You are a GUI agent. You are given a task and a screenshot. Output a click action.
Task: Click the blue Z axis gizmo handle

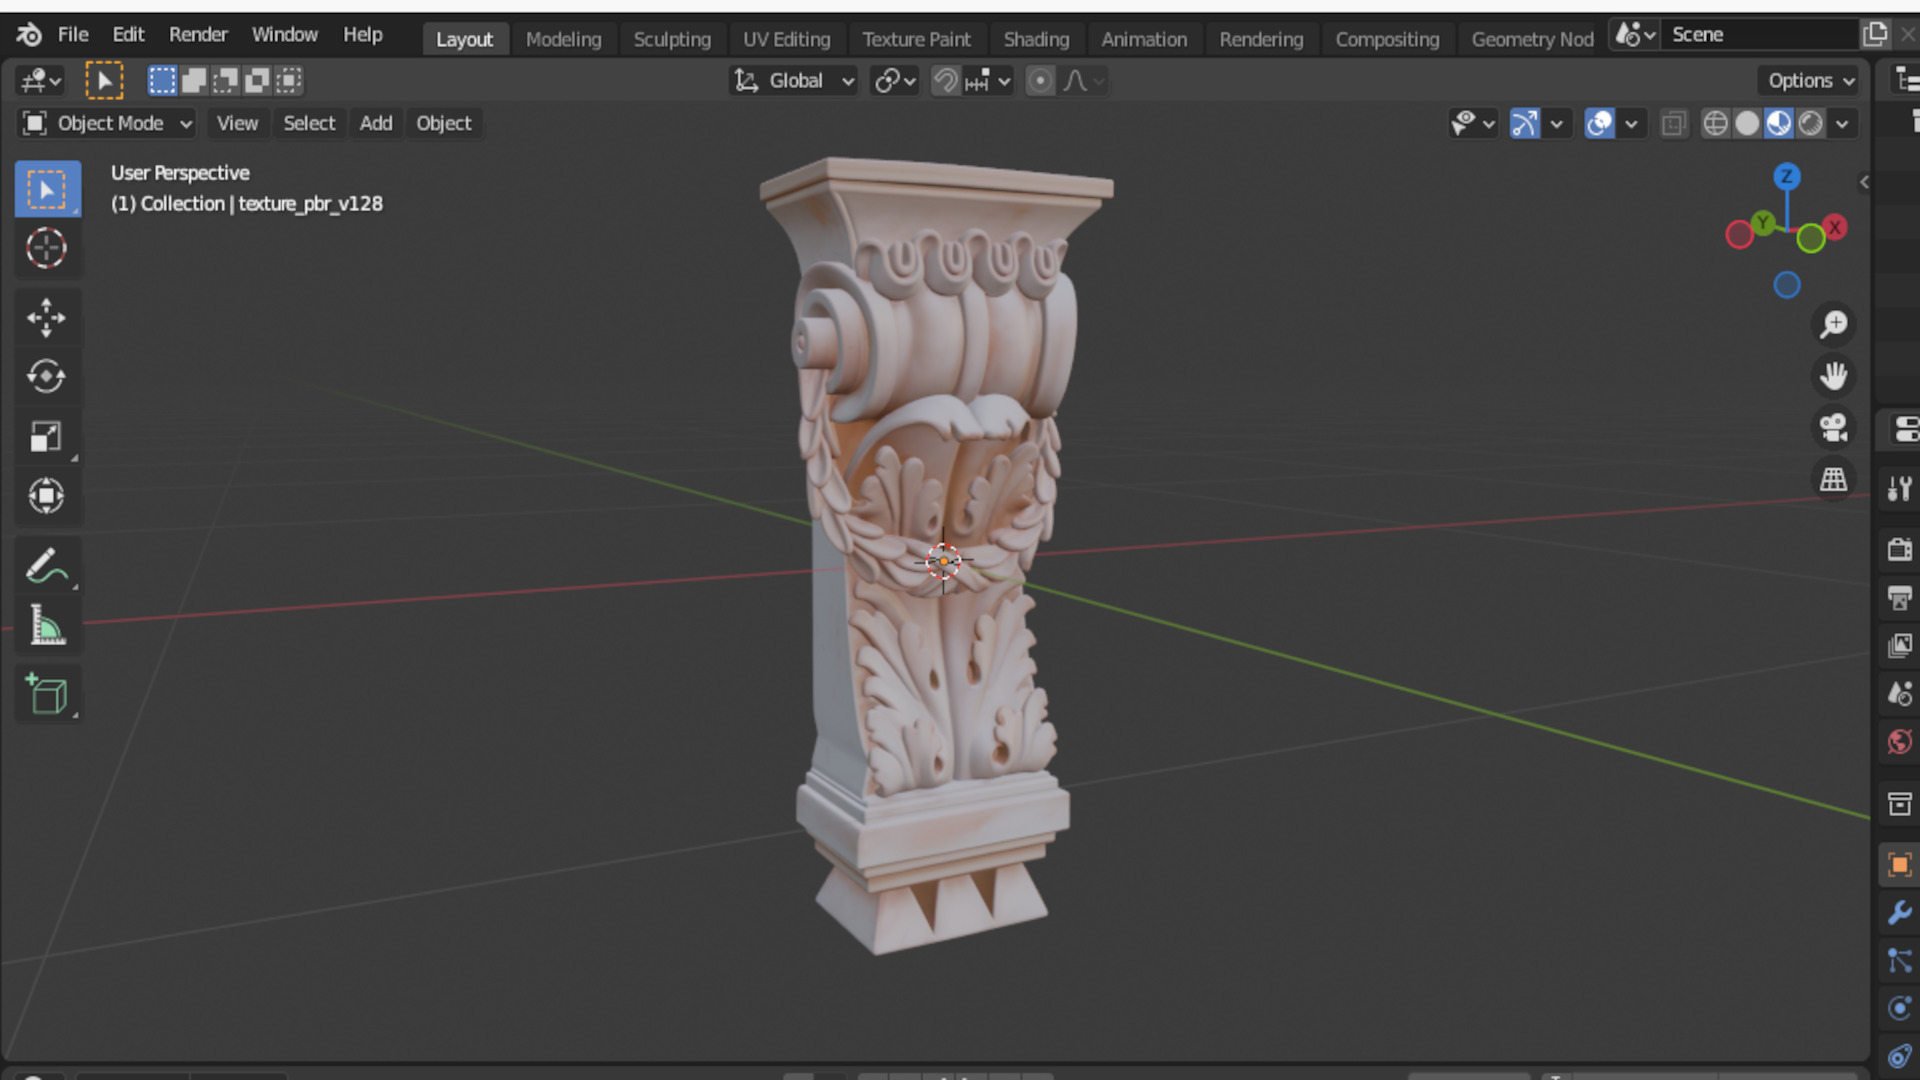tap(1787, 177)
